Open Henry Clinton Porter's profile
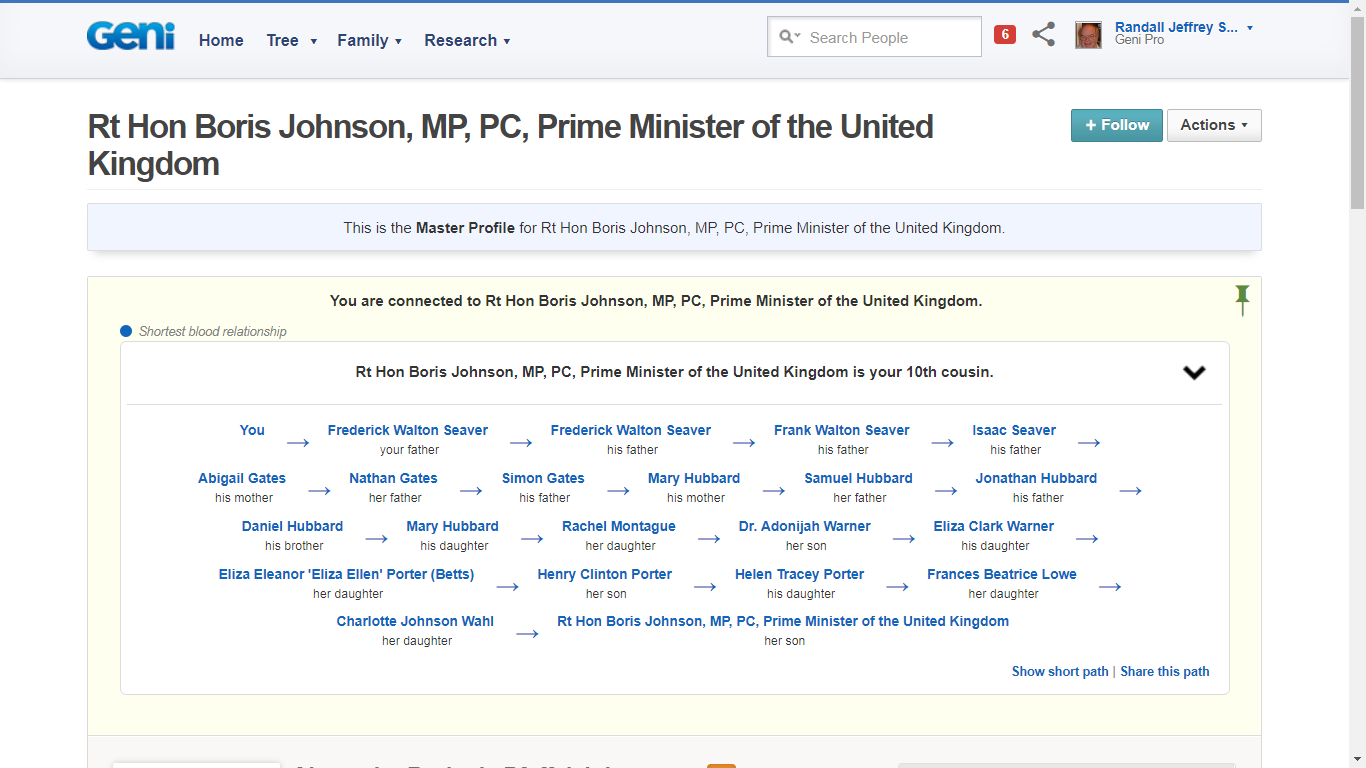Viewport: 1366px width, 768px height. pyautogui.click(x=604, y=574)
